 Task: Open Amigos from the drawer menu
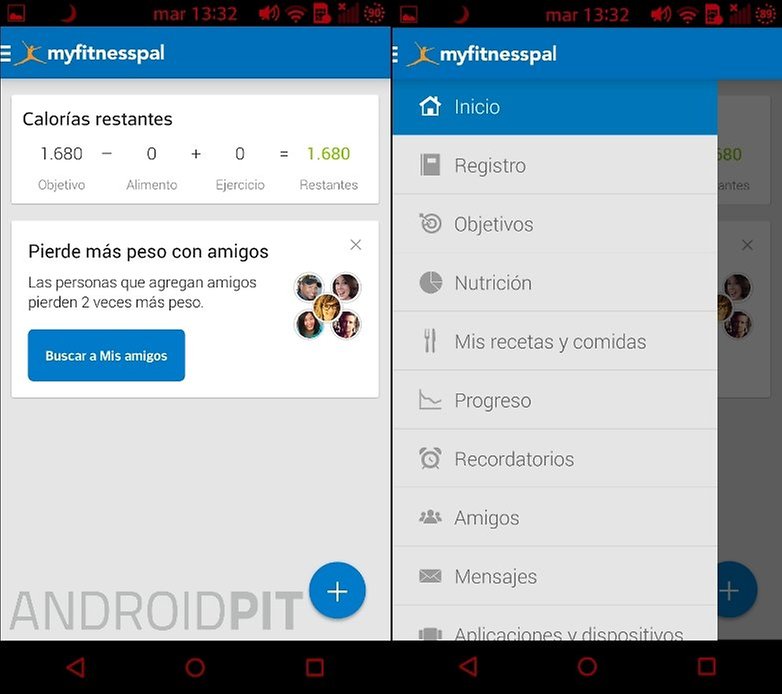coord(555,518)
